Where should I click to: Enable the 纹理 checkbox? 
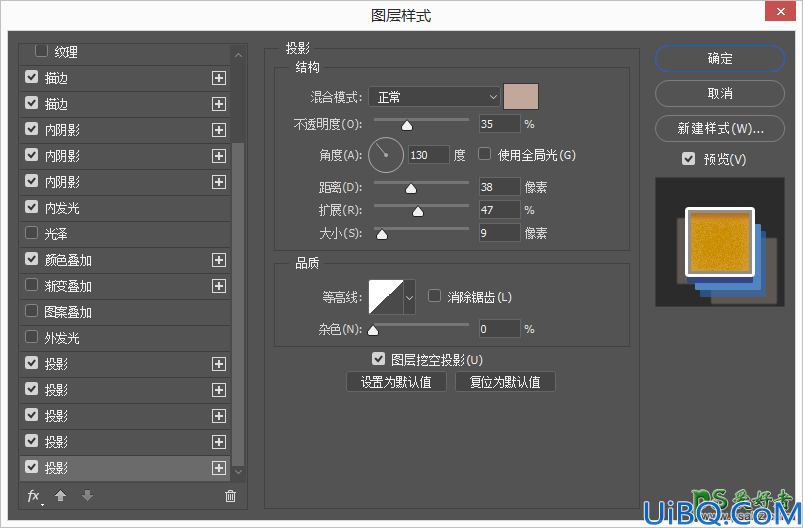(41, 51)
